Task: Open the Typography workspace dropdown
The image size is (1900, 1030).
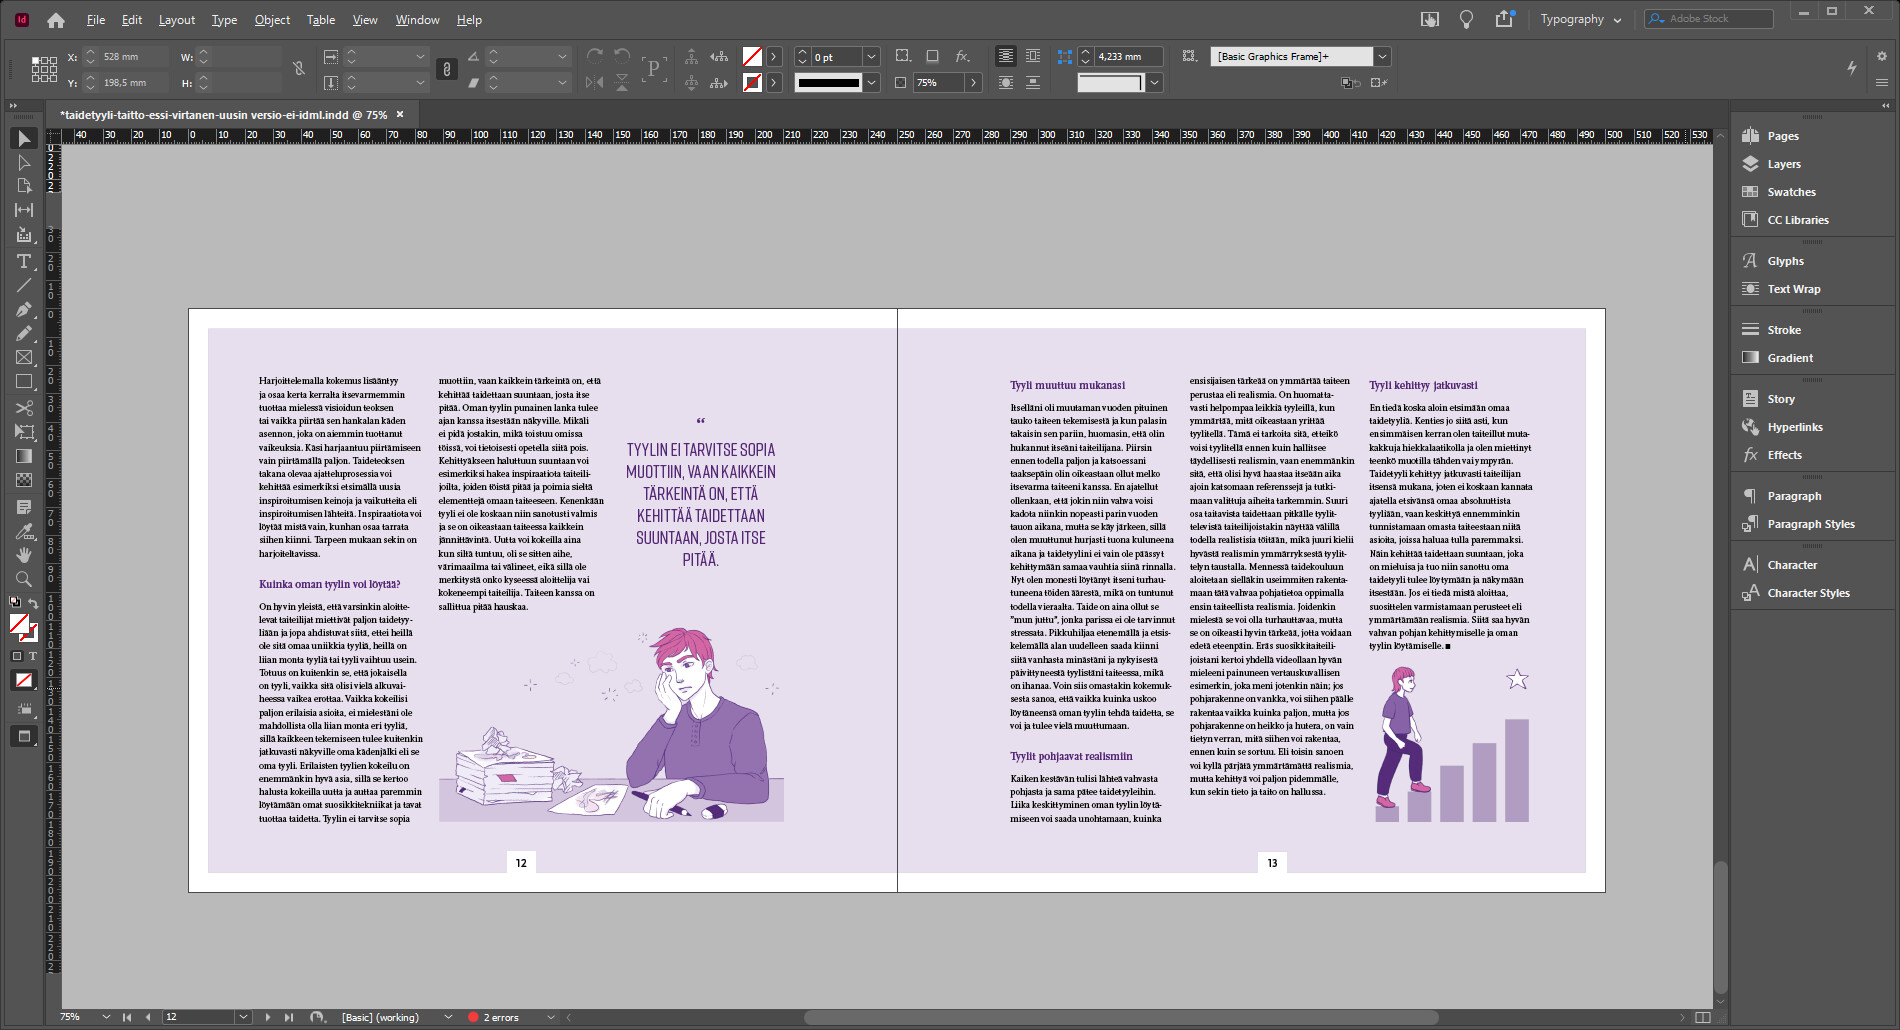Action: [x=1580, y=19]
